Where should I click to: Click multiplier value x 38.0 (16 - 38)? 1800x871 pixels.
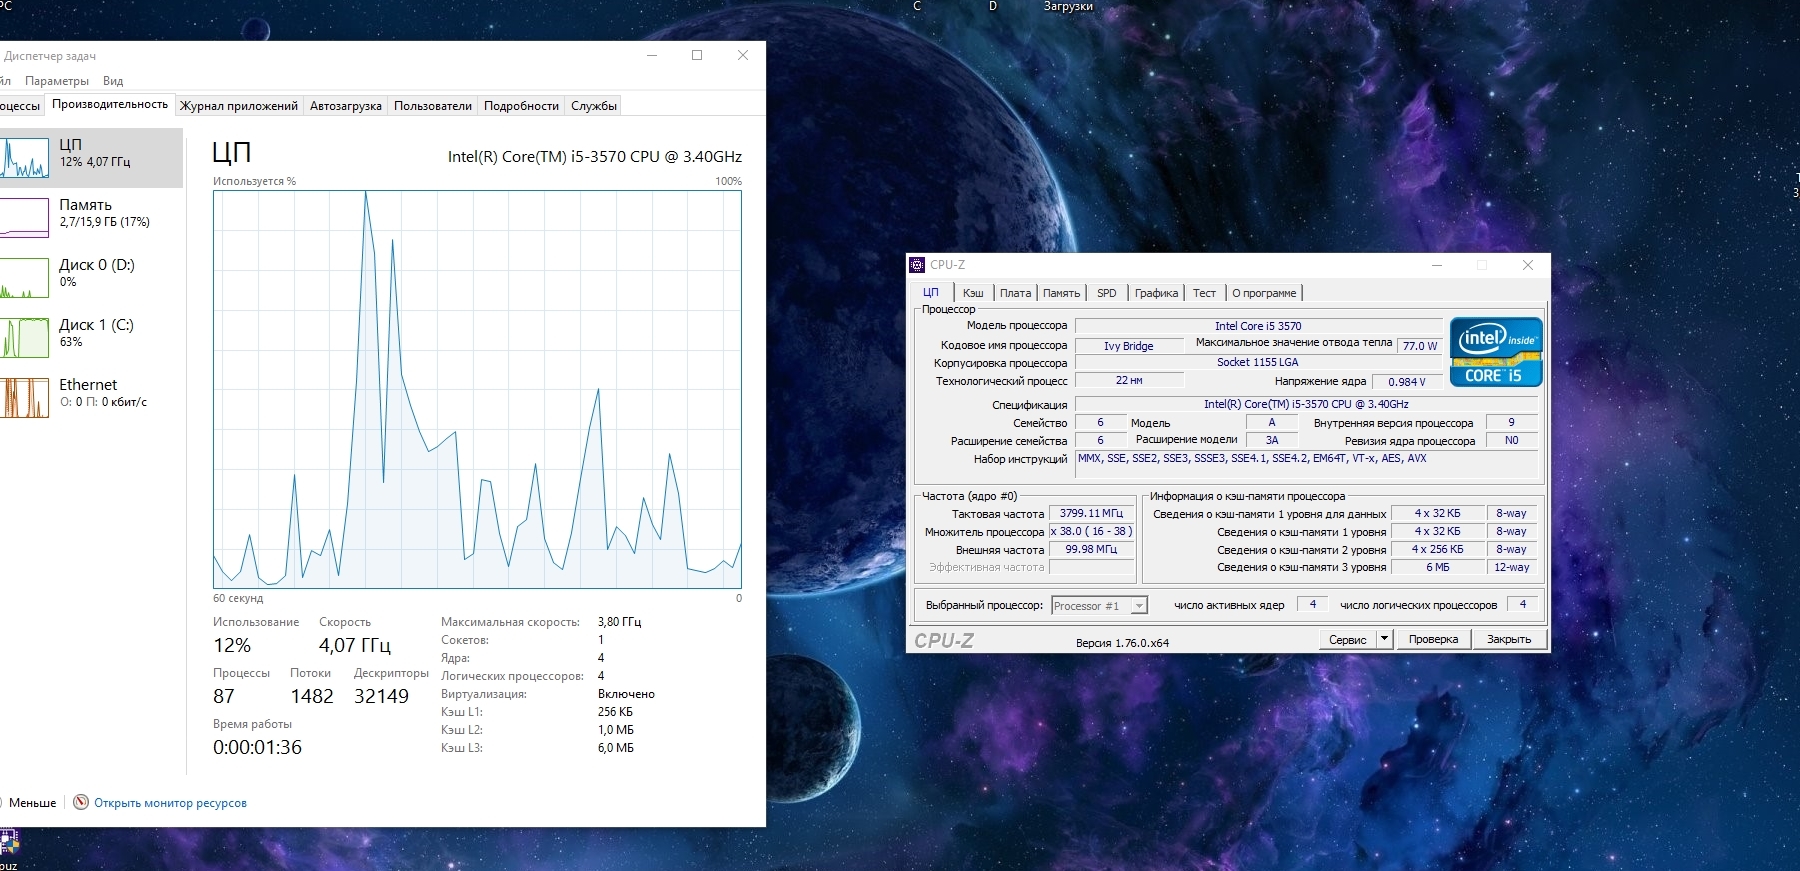coord(1091,531)
